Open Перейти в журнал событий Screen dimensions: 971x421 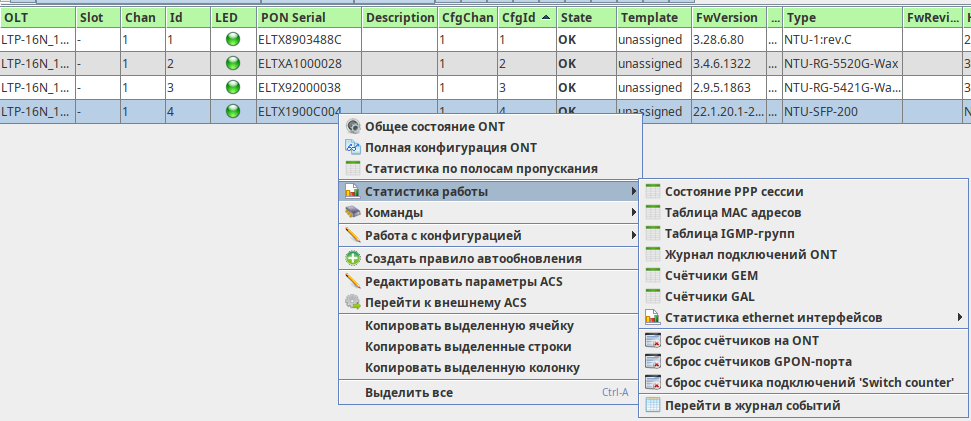tap(752, 405)
